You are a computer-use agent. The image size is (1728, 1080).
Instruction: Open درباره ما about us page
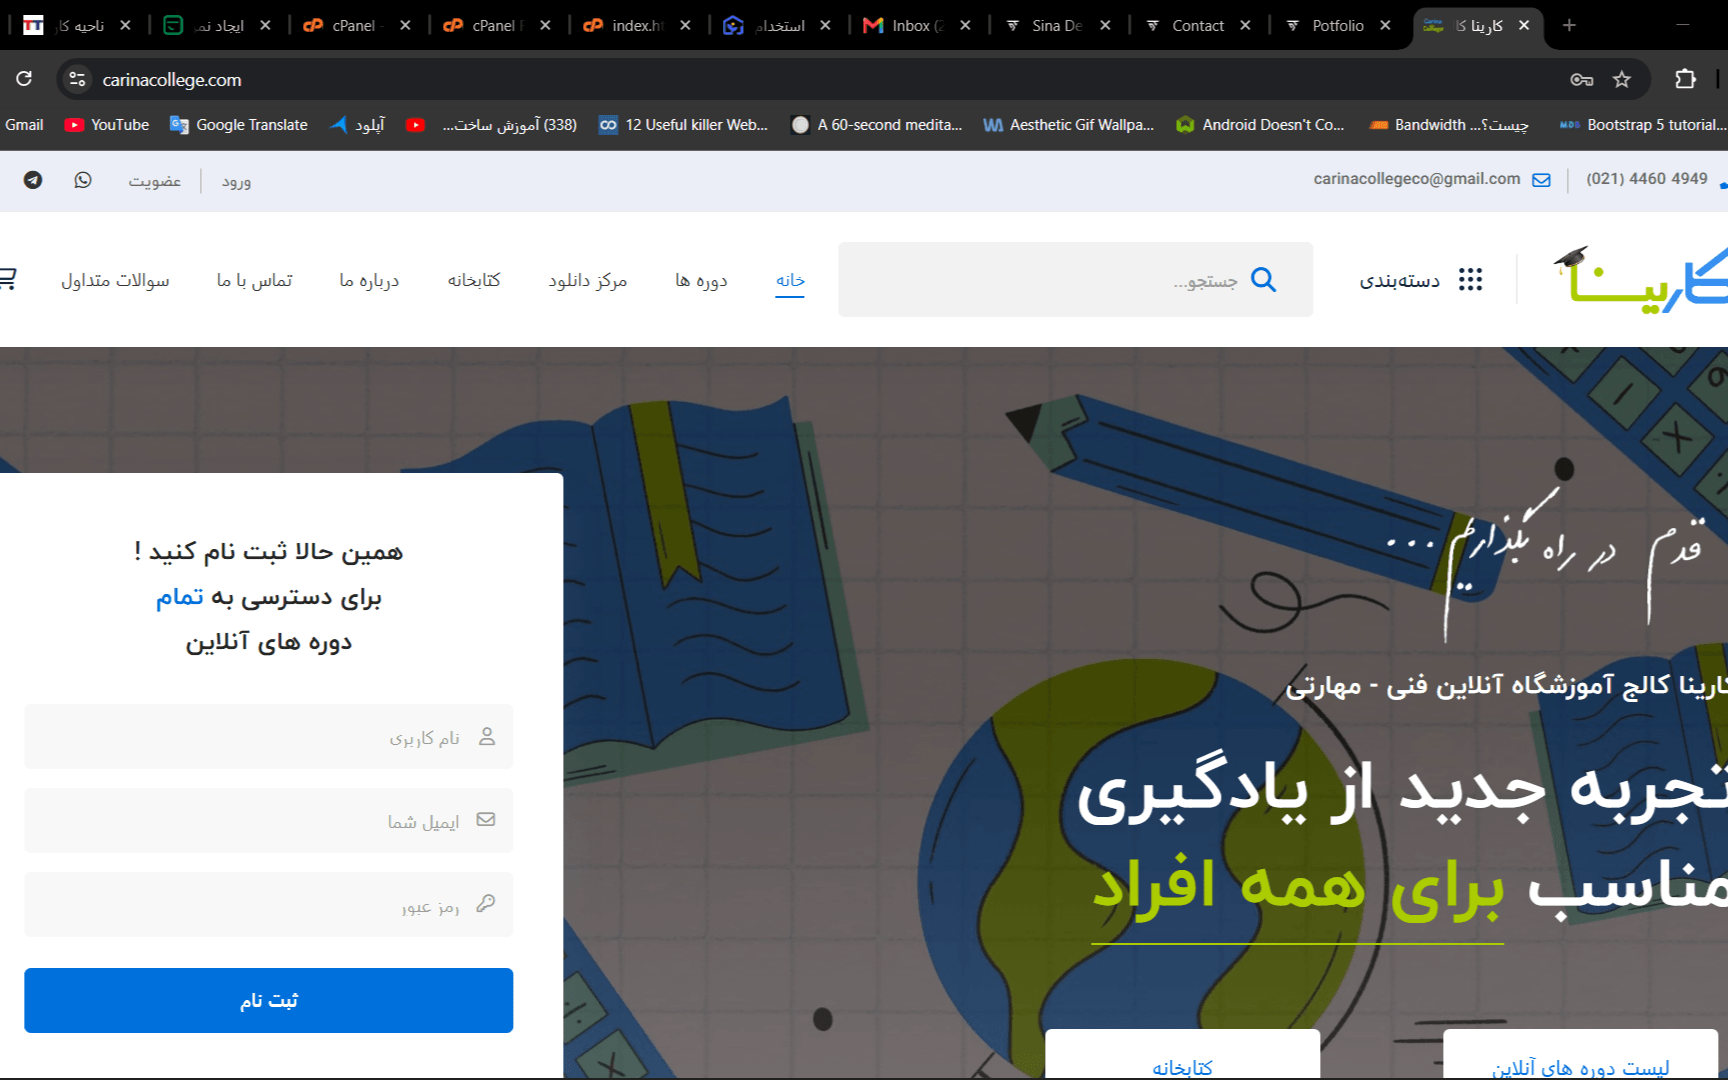coord(369,280)
